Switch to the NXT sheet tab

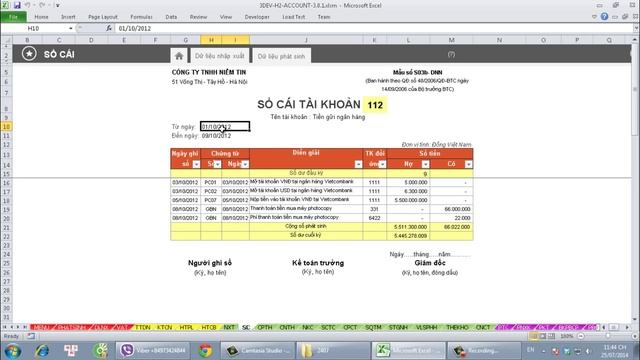(229, 327)
